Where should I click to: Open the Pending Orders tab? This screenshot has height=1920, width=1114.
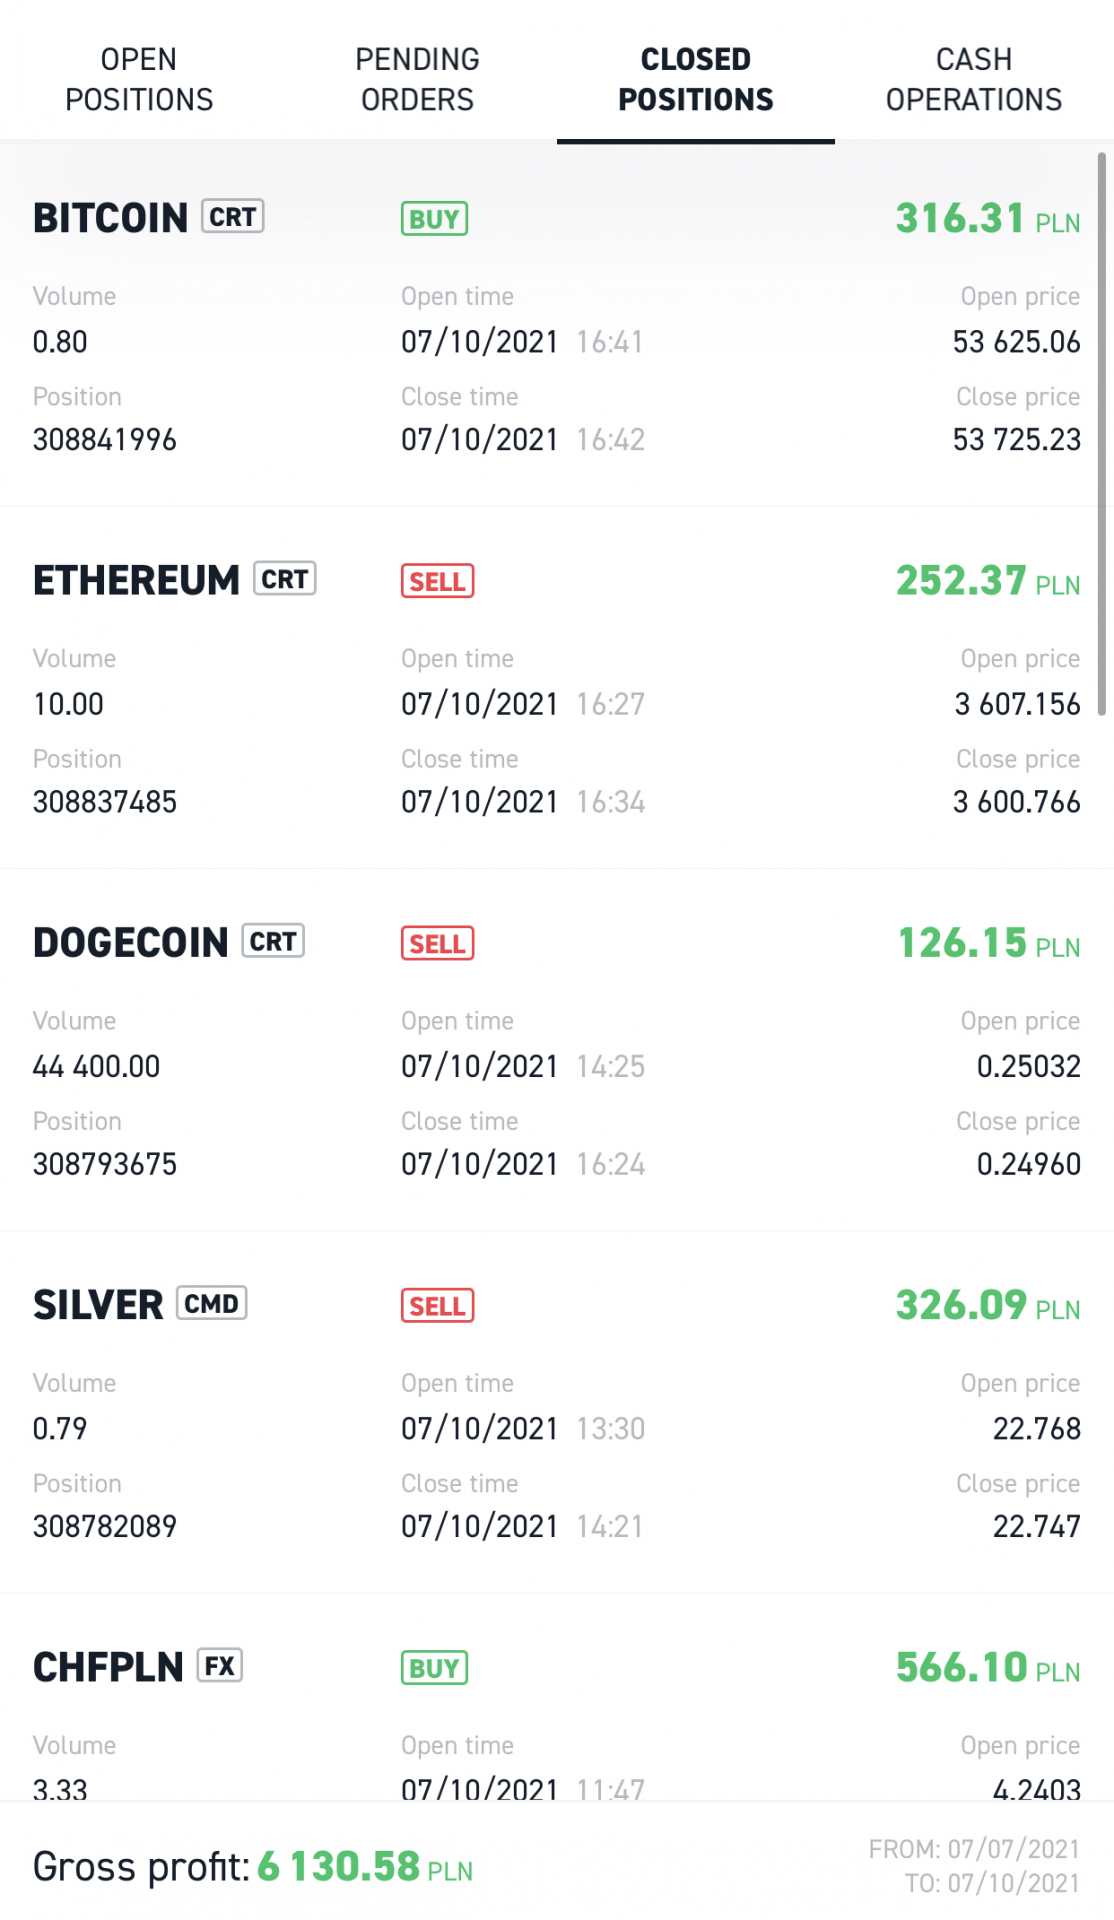click(417, 79)
